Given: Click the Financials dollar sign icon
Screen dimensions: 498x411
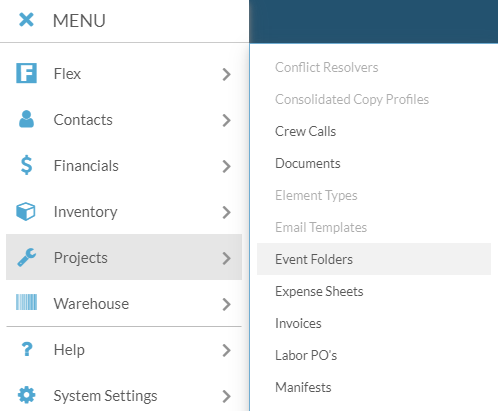Looking at the screenshot, I should point(26,165).
